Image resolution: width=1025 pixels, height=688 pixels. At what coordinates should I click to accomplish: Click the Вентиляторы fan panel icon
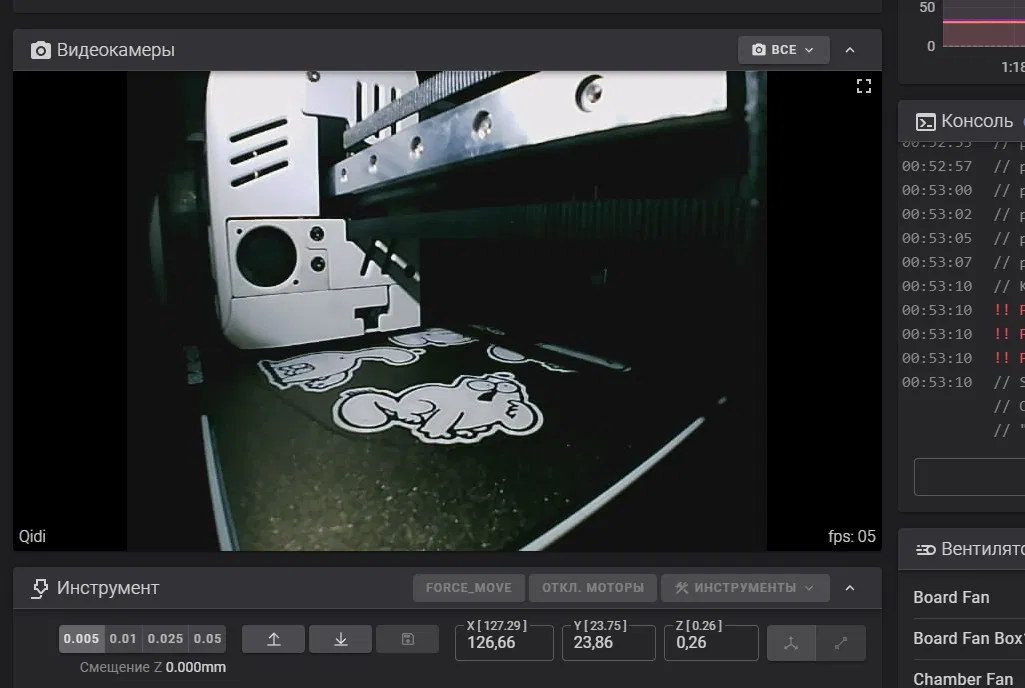coord(926,550)
